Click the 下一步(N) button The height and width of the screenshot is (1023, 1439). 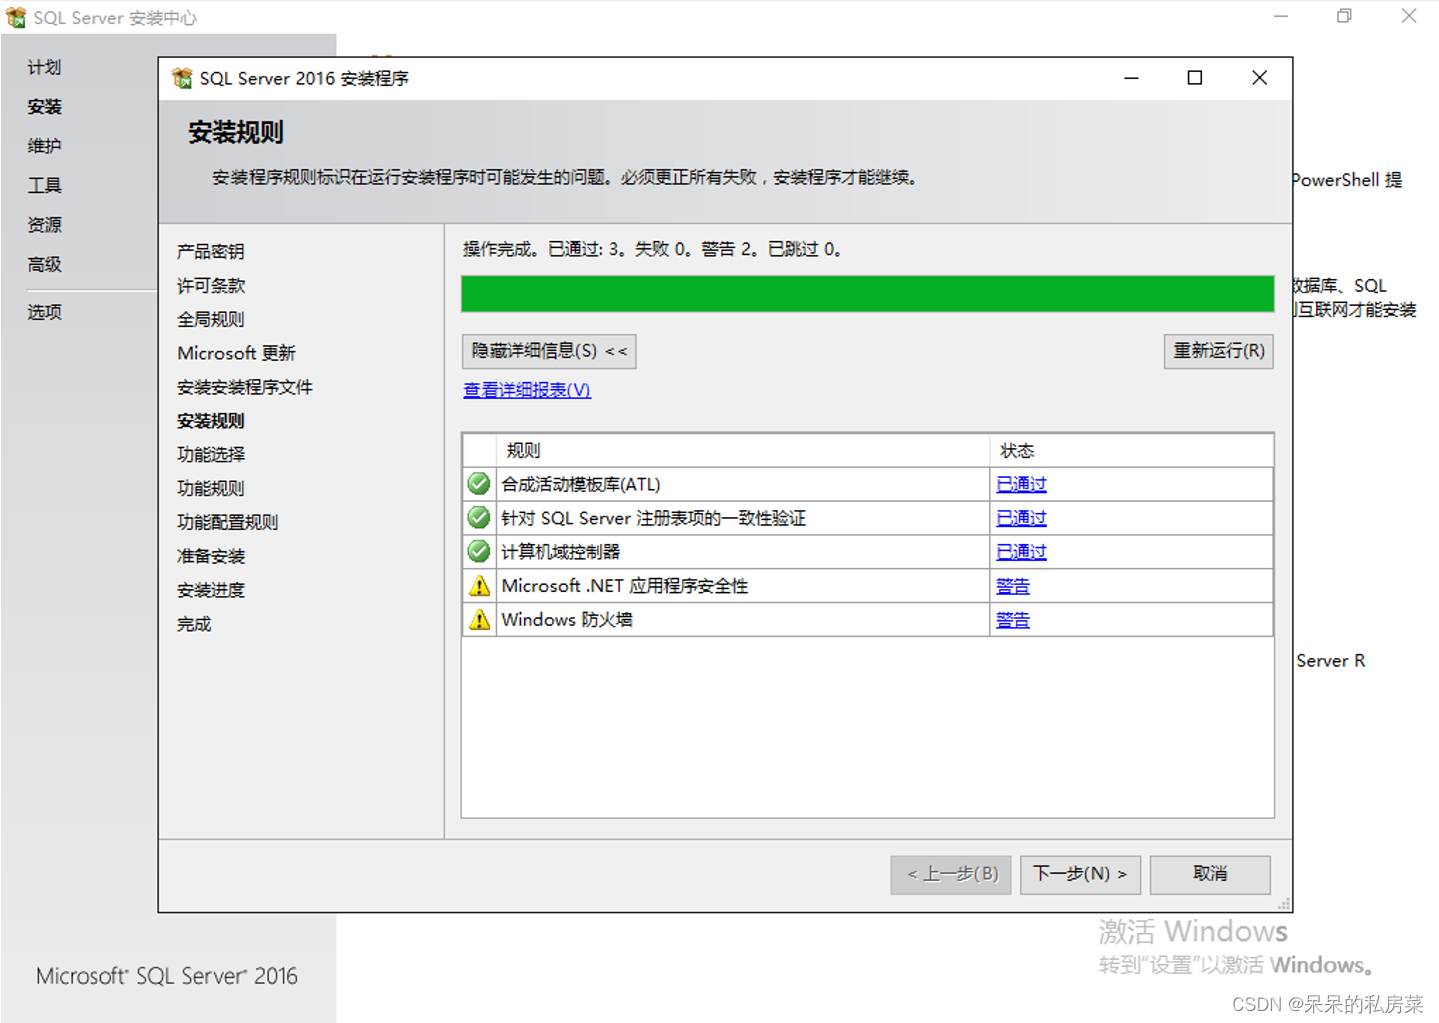click(1080, 874)
